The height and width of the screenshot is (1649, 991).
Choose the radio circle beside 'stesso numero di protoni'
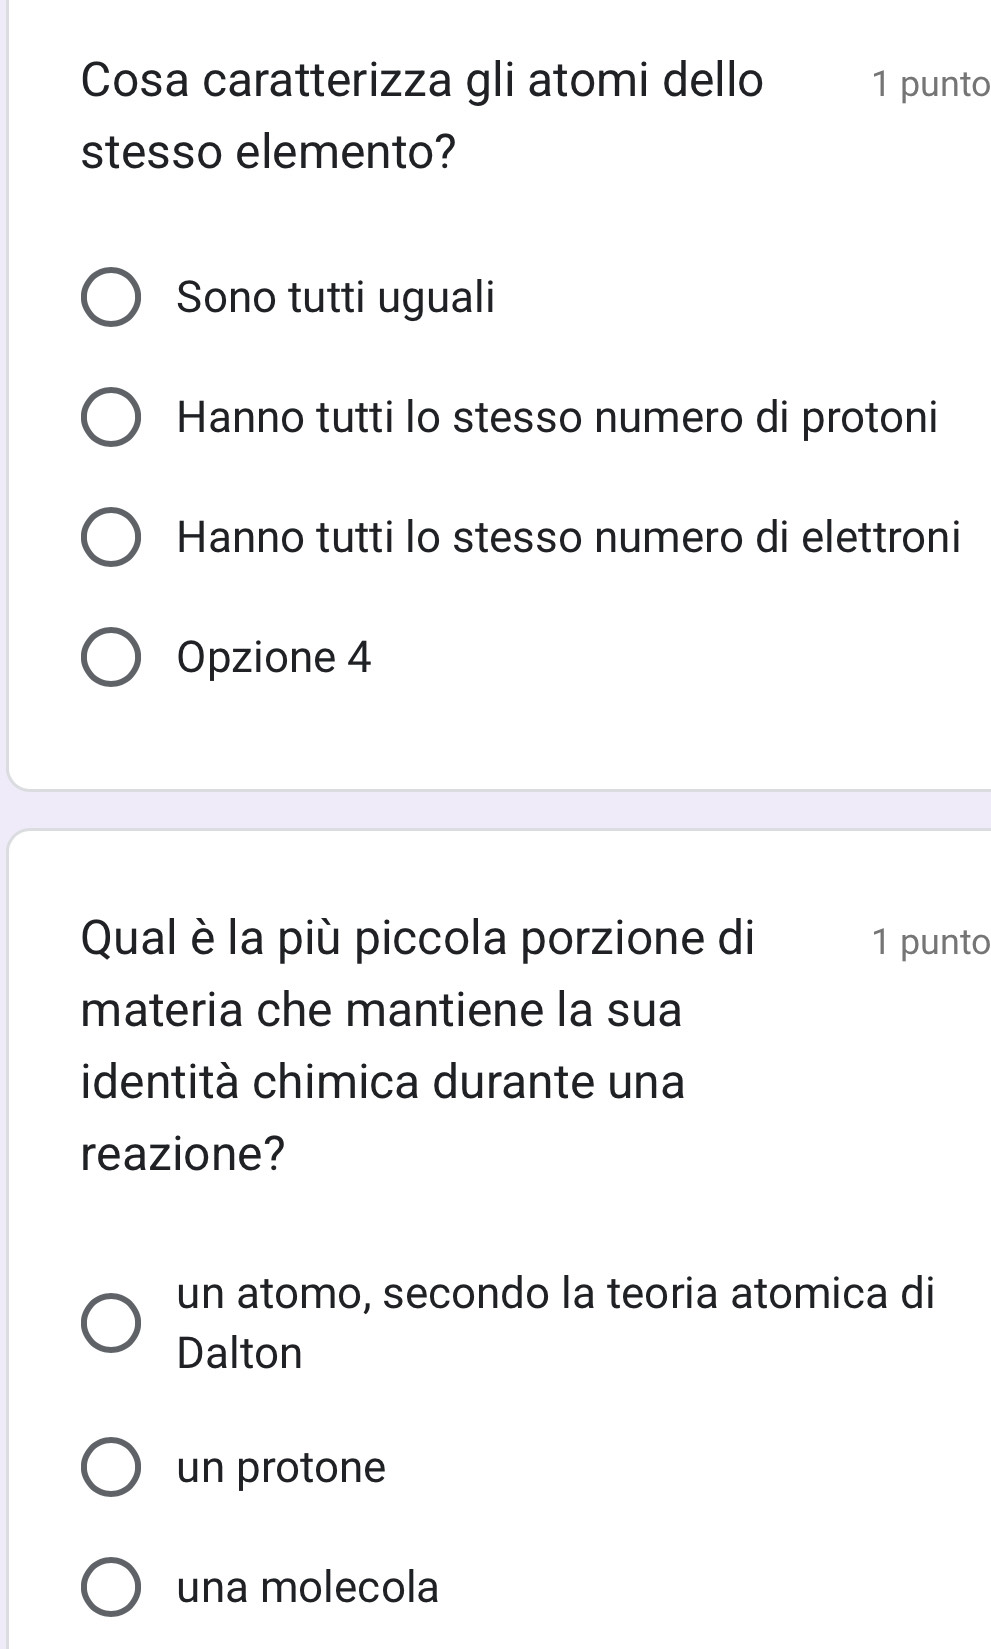point(110,418)
